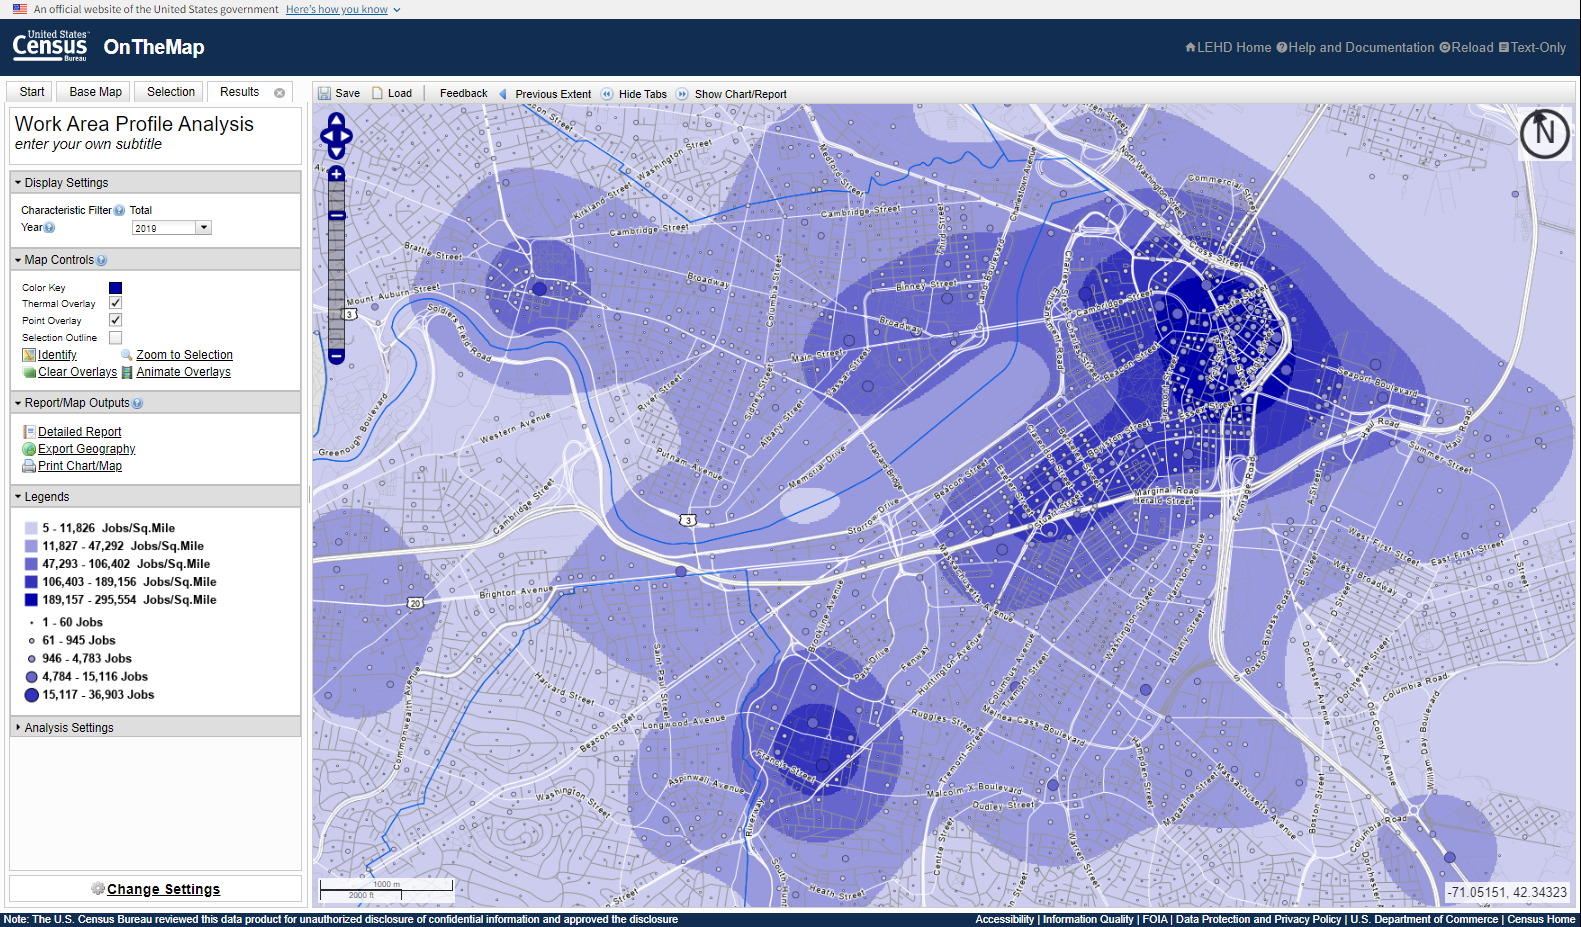The width and height of the screenshot is (1581, 927).
Task: Click the Show Chart/Report double-arrow icon
Action: (682, 94)
